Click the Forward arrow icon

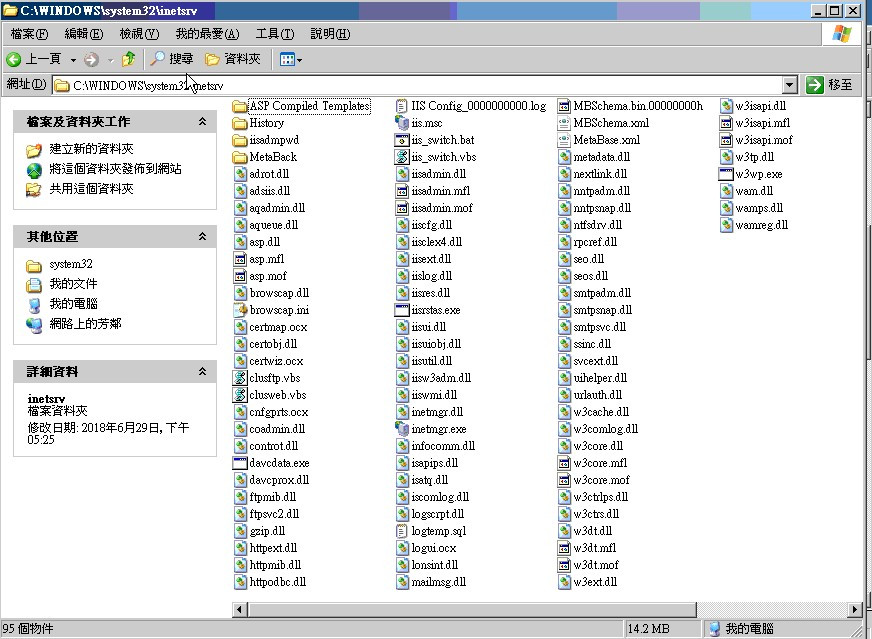click(91, 59)
